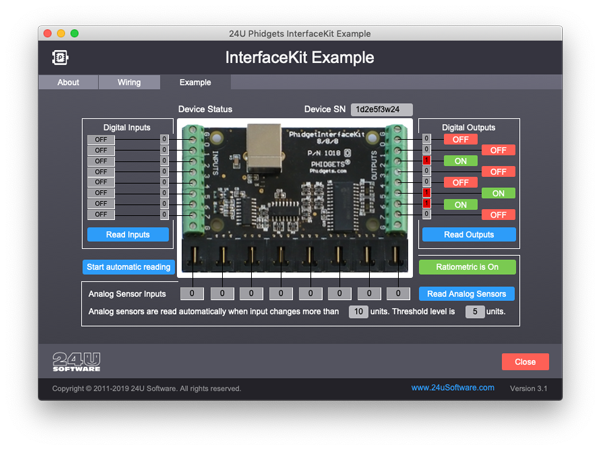Click the fourth analog sensor value field

[x=280, y=293]
